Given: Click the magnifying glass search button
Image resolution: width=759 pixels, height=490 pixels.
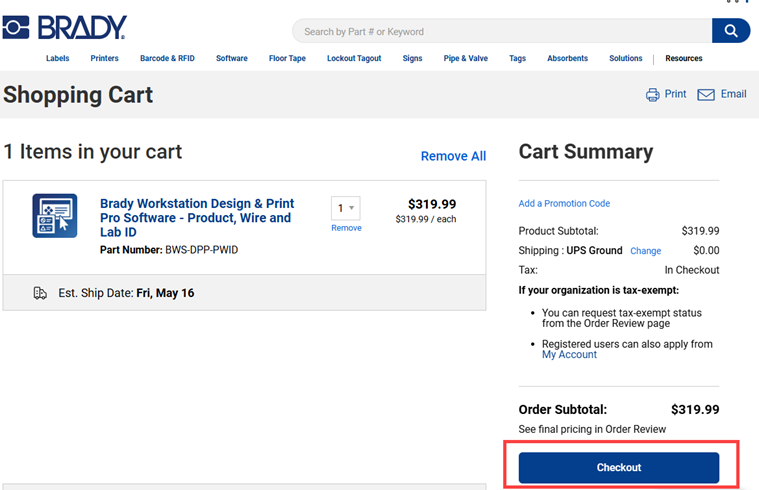Looking at the screenshot, I should [730, 31].
